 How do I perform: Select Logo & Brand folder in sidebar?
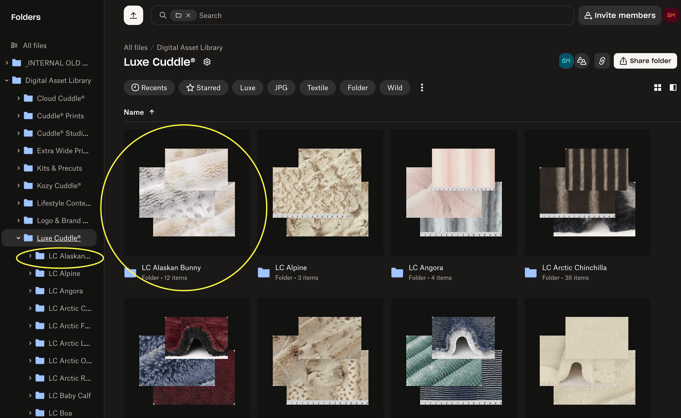point(63,220)
